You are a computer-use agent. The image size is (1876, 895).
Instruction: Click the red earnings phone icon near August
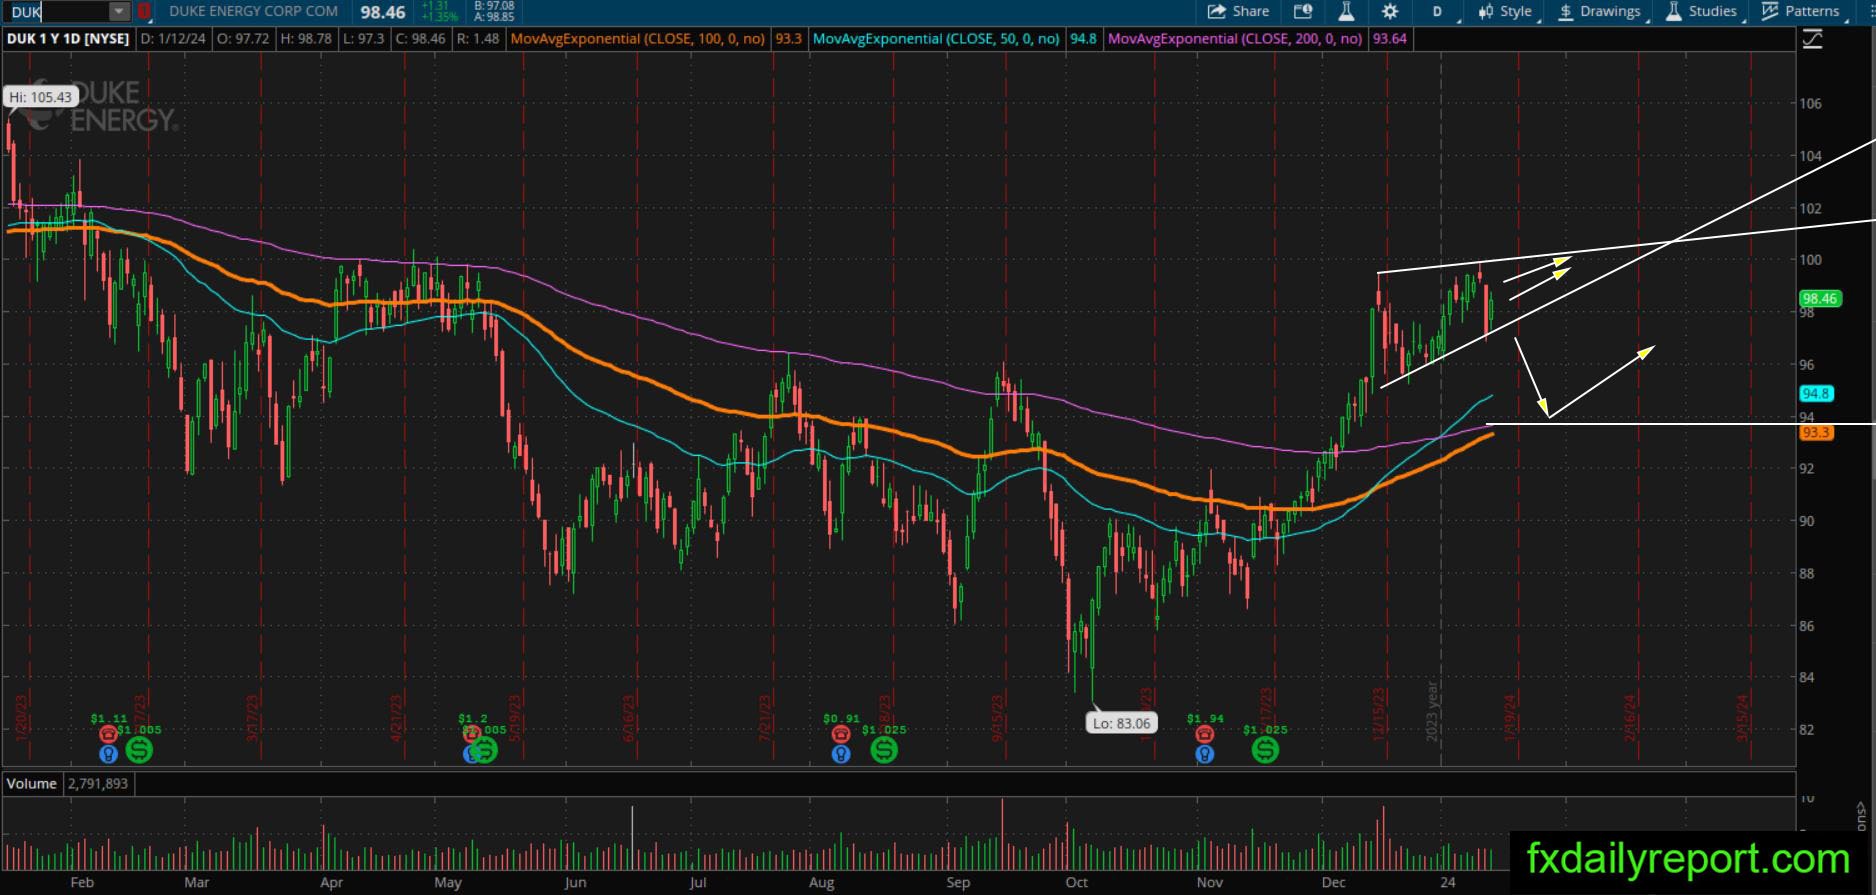point(841,735)
